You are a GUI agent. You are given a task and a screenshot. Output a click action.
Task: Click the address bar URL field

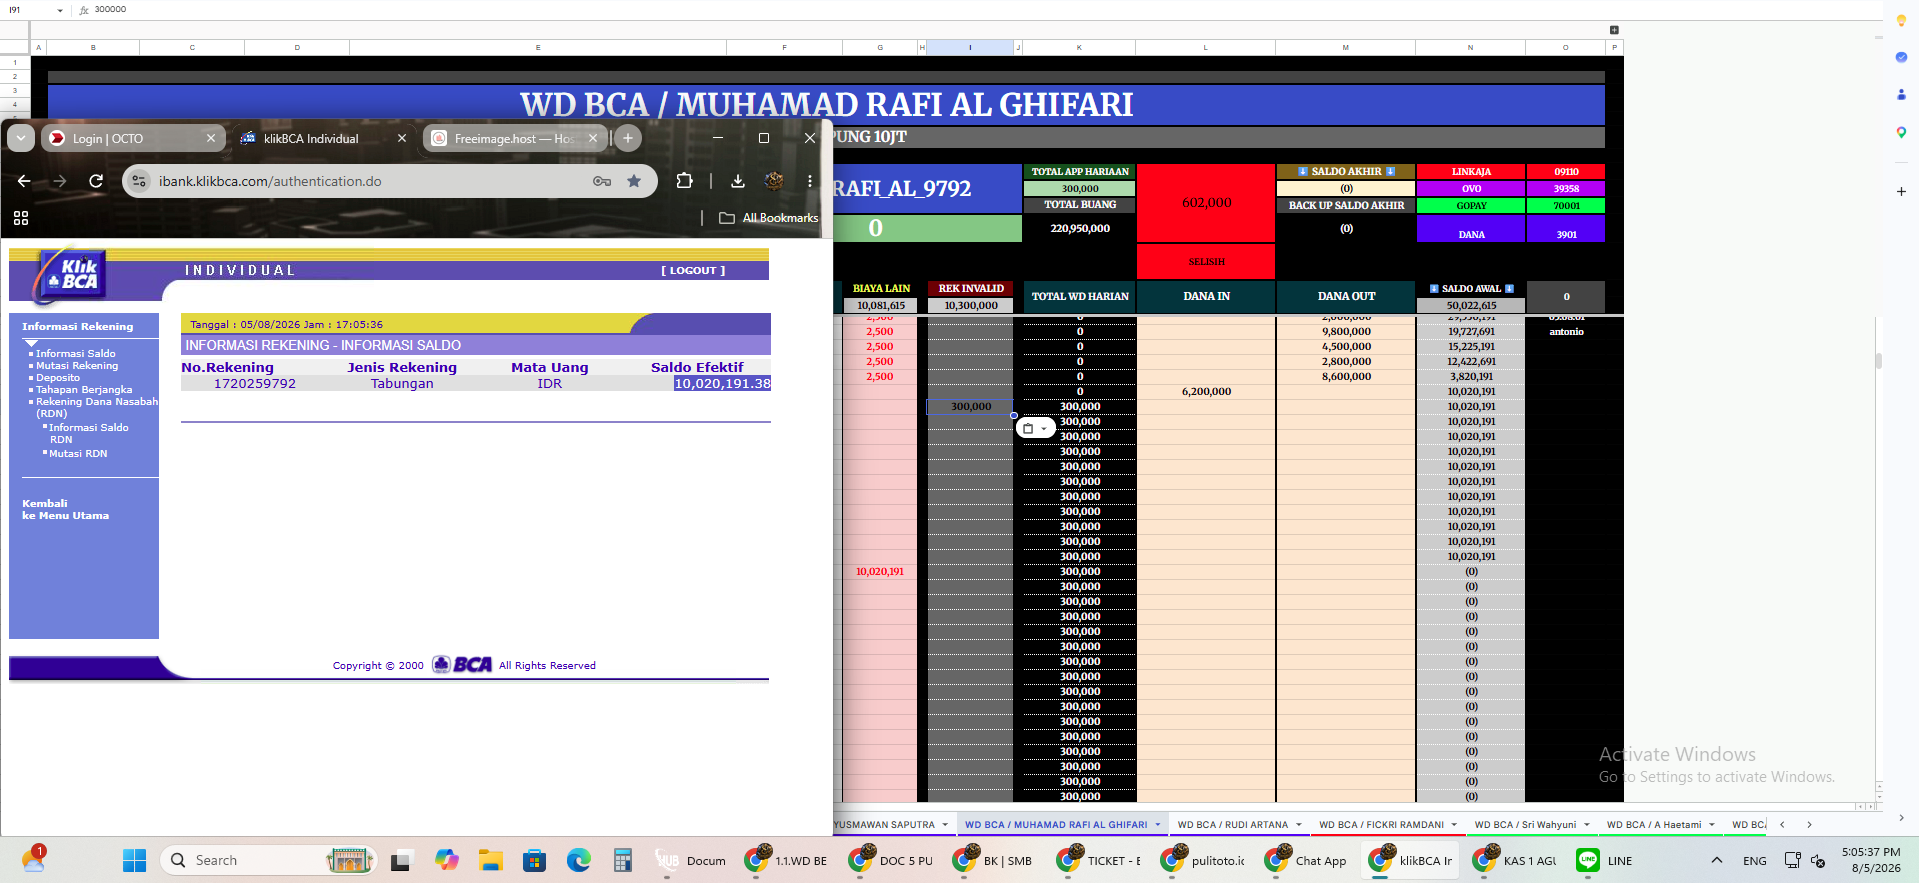(370, 181)
